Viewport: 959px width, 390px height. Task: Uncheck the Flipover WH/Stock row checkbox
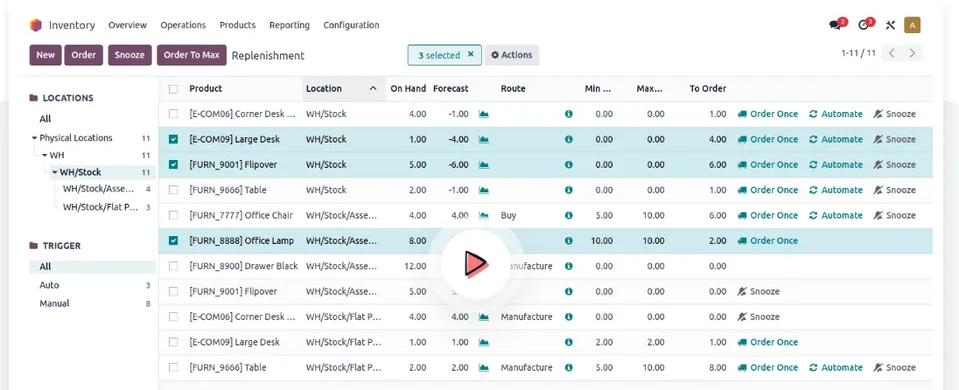coord(173,164)
